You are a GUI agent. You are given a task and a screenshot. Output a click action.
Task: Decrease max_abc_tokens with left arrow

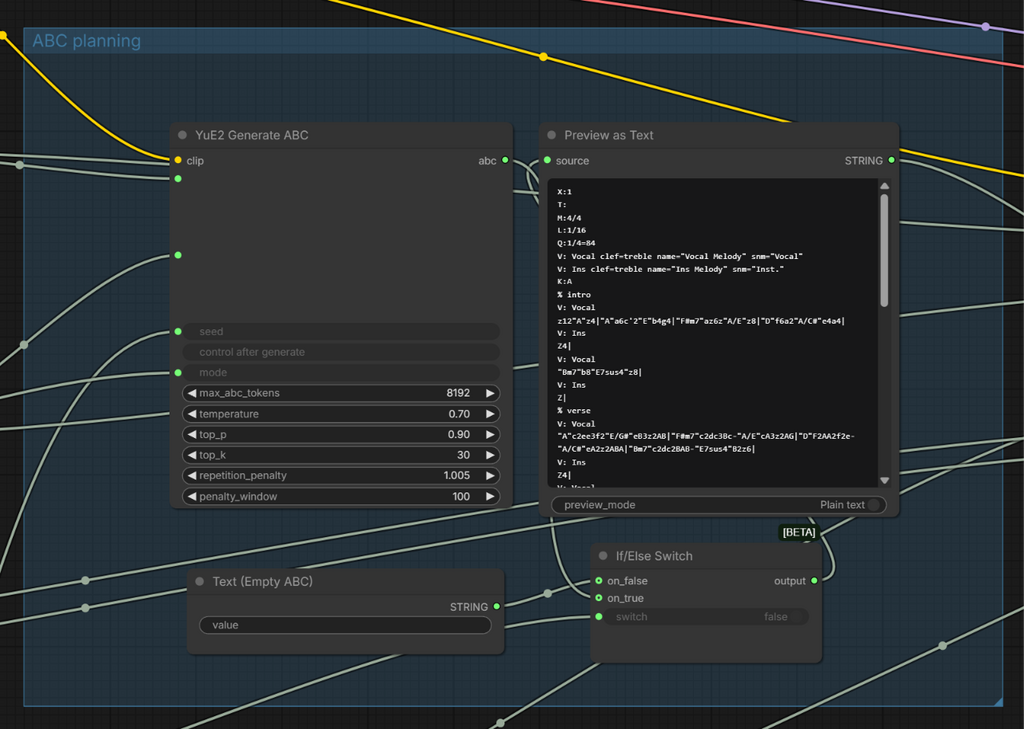click(x=192, y=393)
